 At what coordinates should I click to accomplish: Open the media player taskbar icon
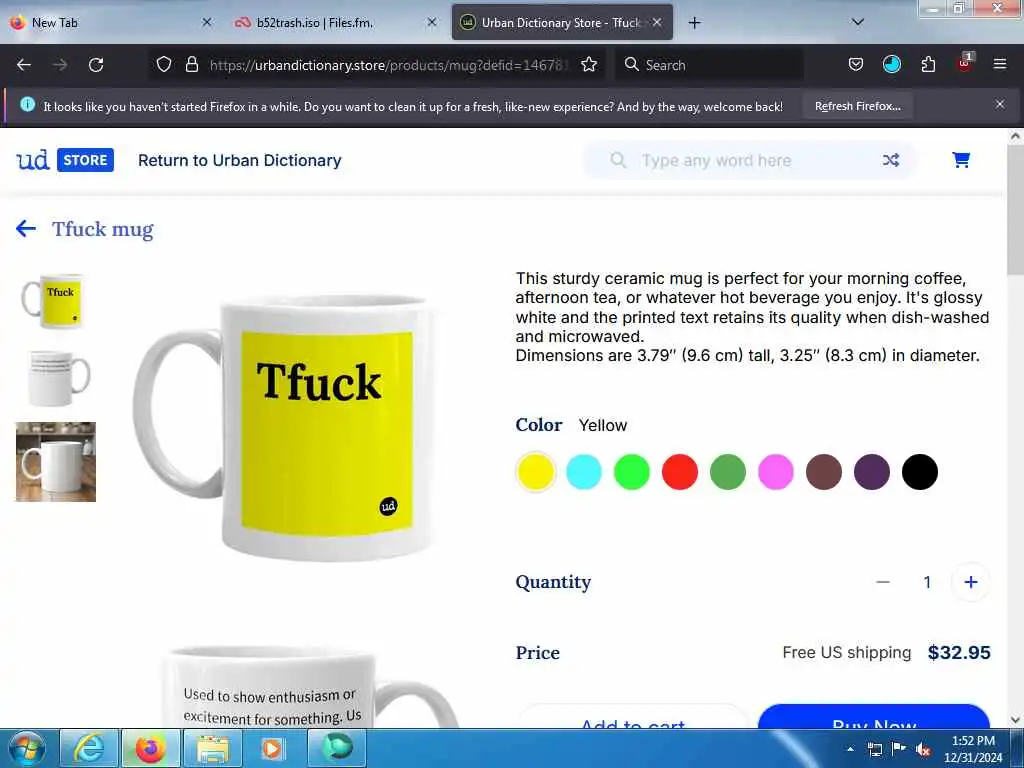(274, 748)
